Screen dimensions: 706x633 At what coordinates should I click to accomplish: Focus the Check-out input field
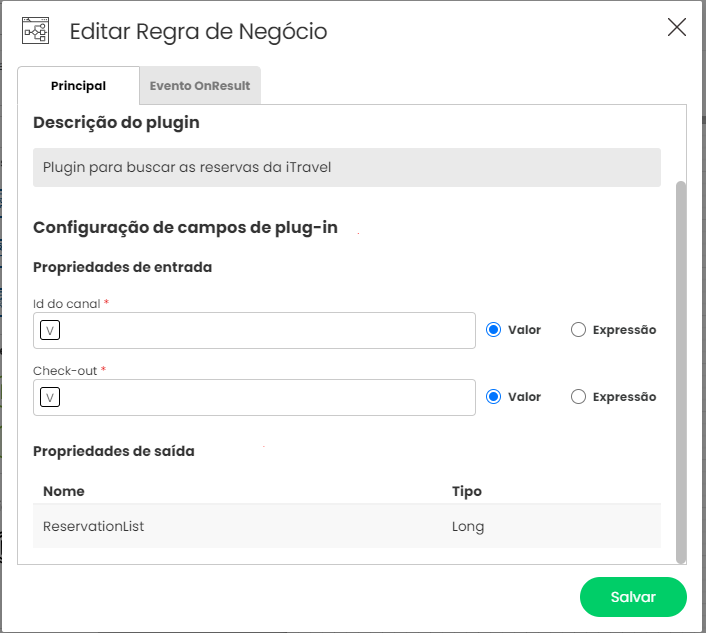254,398
